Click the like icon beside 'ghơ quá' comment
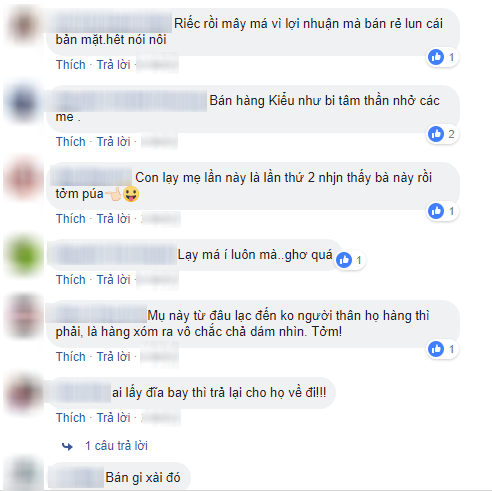This screenshot has width=492, height=491. click(x=344, y=260)
